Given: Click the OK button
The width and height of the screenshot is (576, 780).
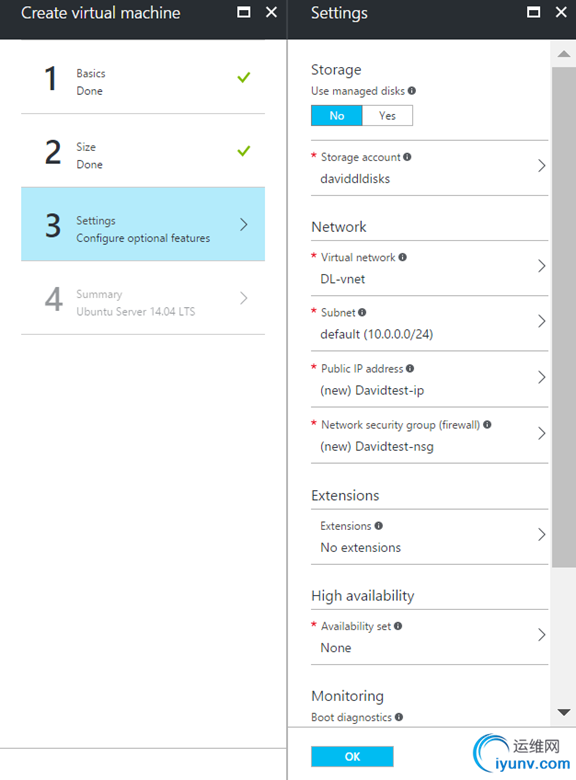Looking at the screenshot, I should pos(352,757).
